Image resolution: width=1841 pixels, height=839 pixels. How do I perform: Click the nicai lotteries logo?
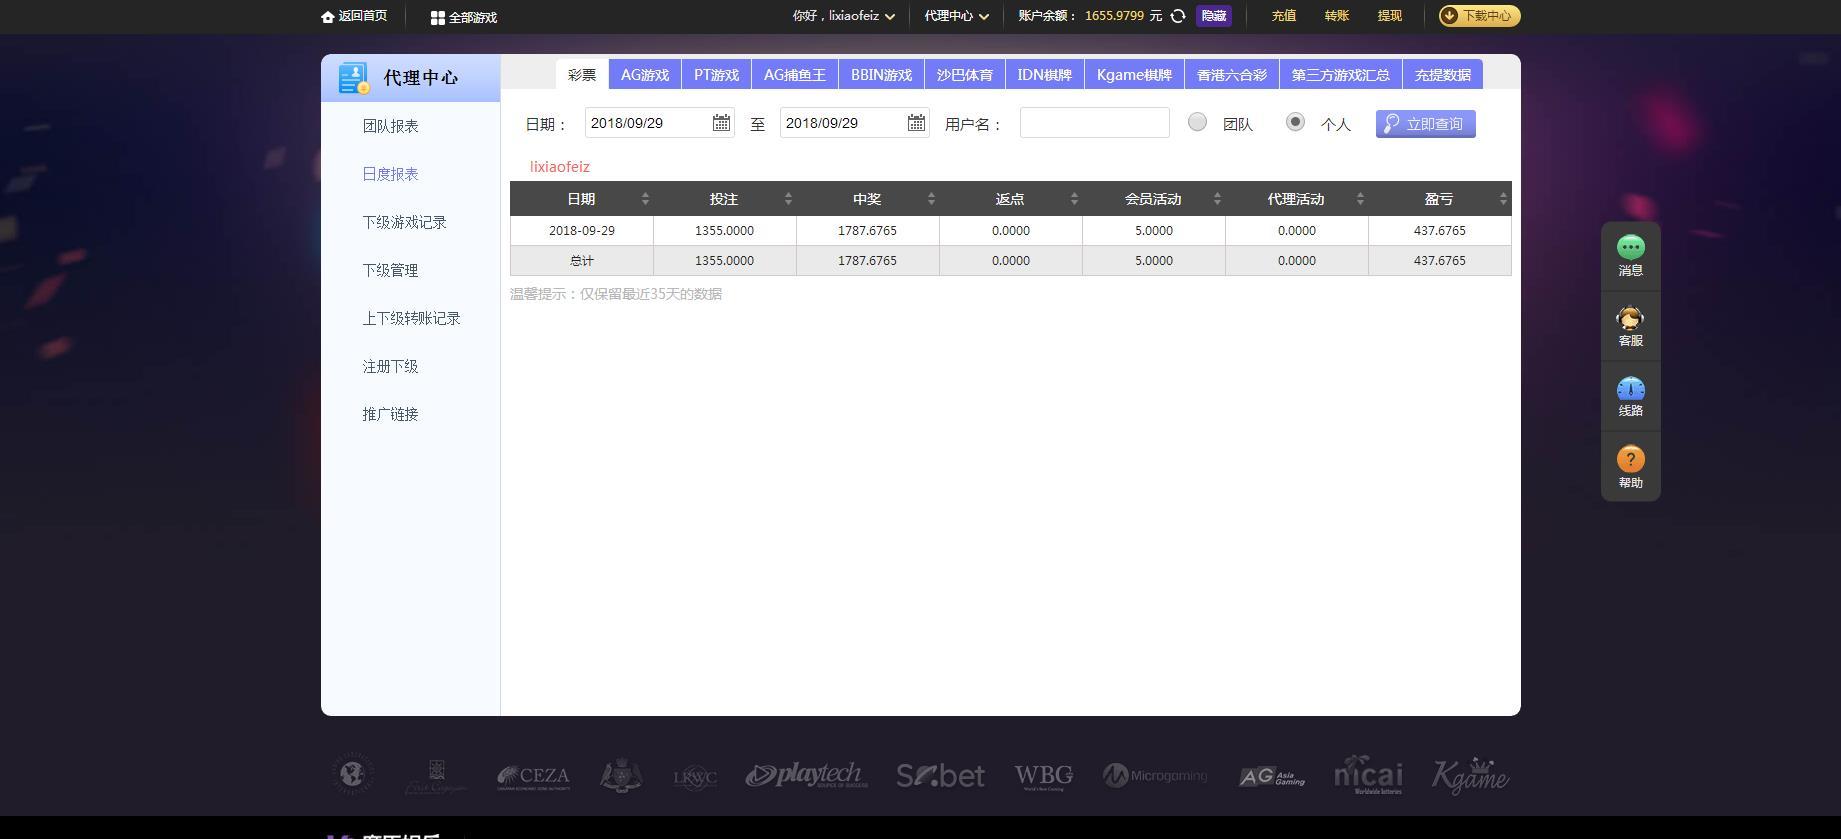(x=1368, y=775)
